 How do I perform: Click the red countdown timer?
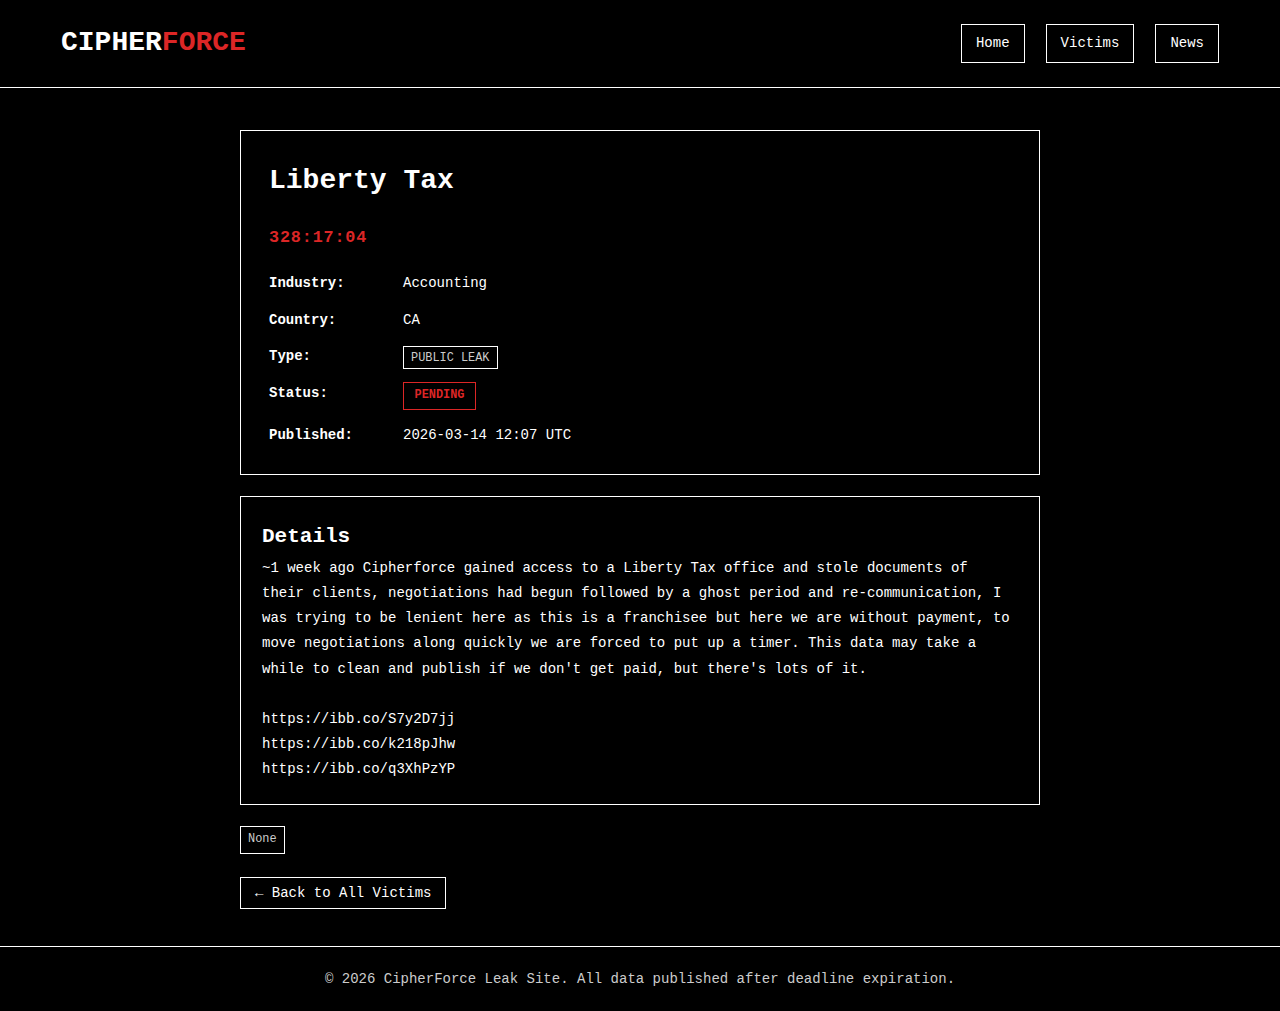point(318,237)
